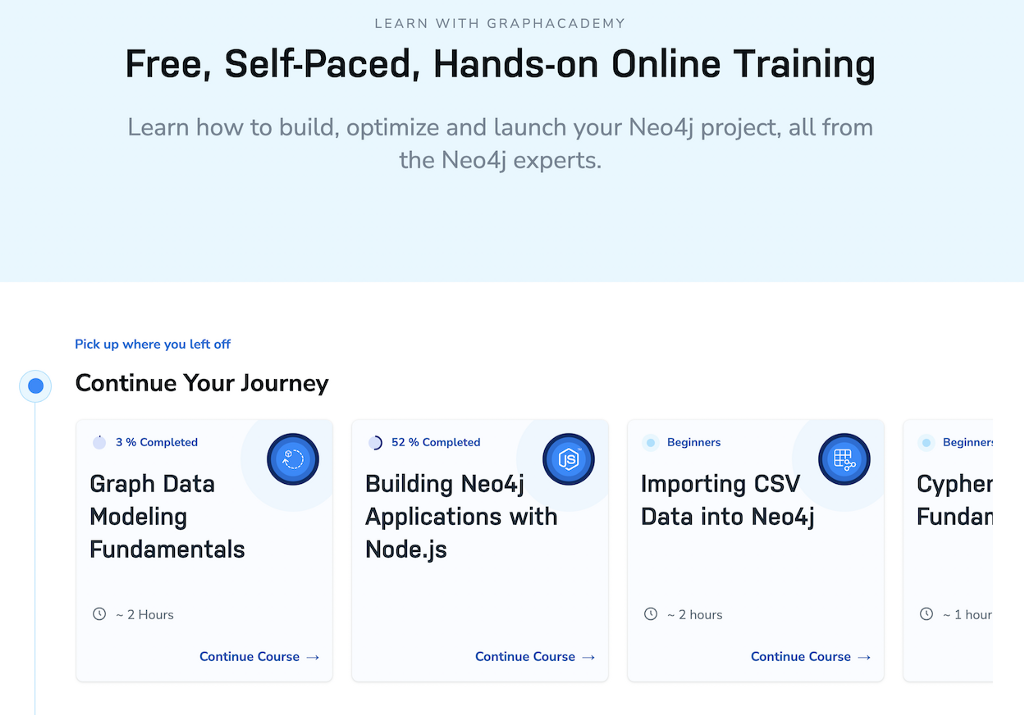Open Importing CSV Data into Neo4j title
Image resolution: width=1024 pixels, height=715 pixels.
728,500
